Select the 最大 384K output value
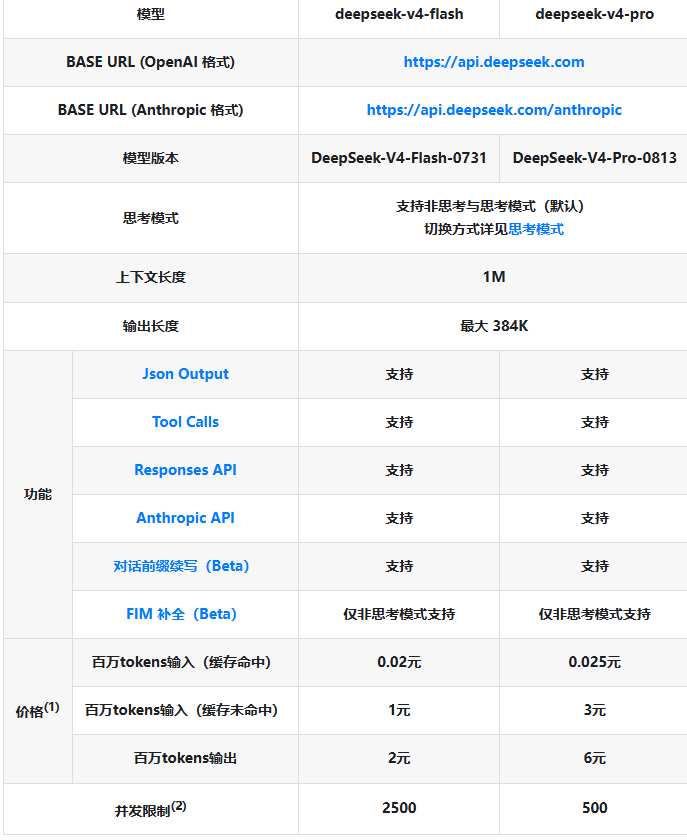 tap(494, 326)
